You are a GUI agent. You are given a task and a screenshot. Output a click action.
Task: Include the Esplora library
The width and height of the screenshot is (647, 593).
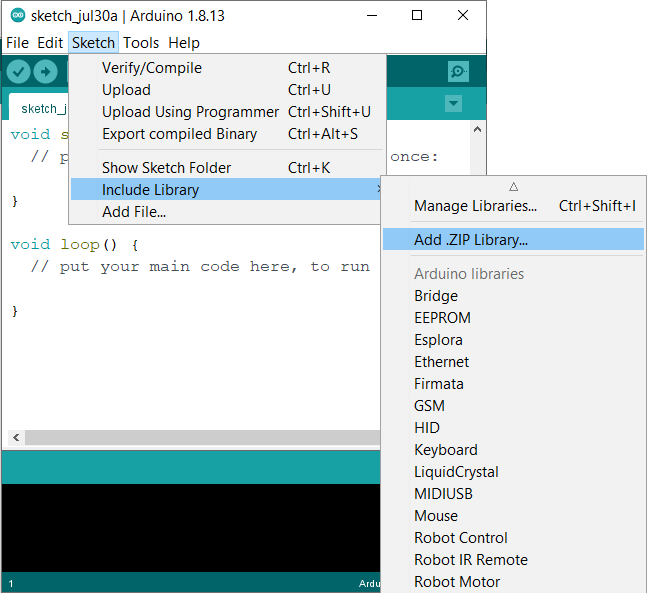[x=513, y=340]
